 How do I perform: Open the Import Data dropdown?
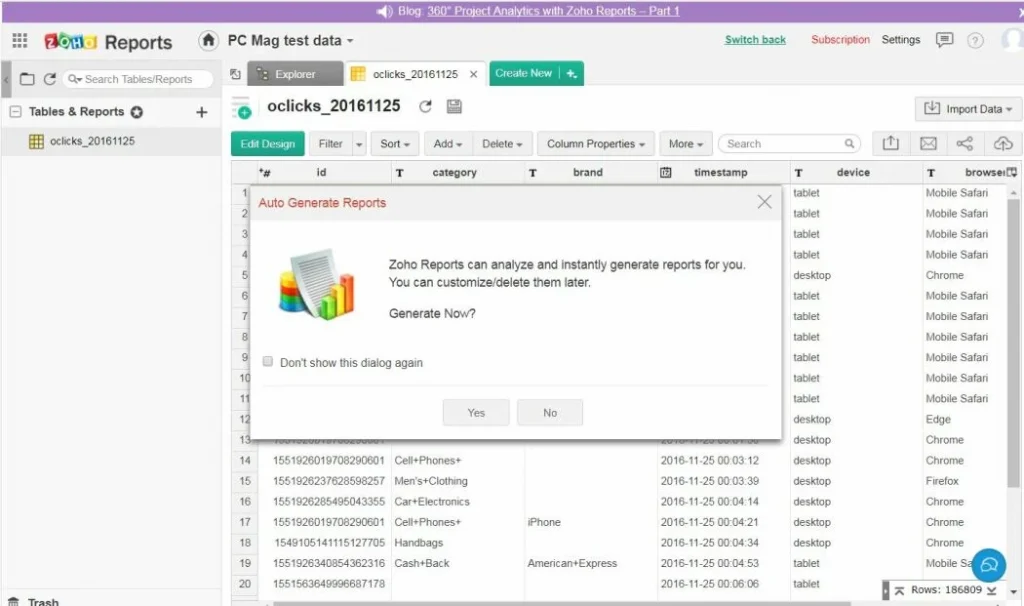click(966, 109)
